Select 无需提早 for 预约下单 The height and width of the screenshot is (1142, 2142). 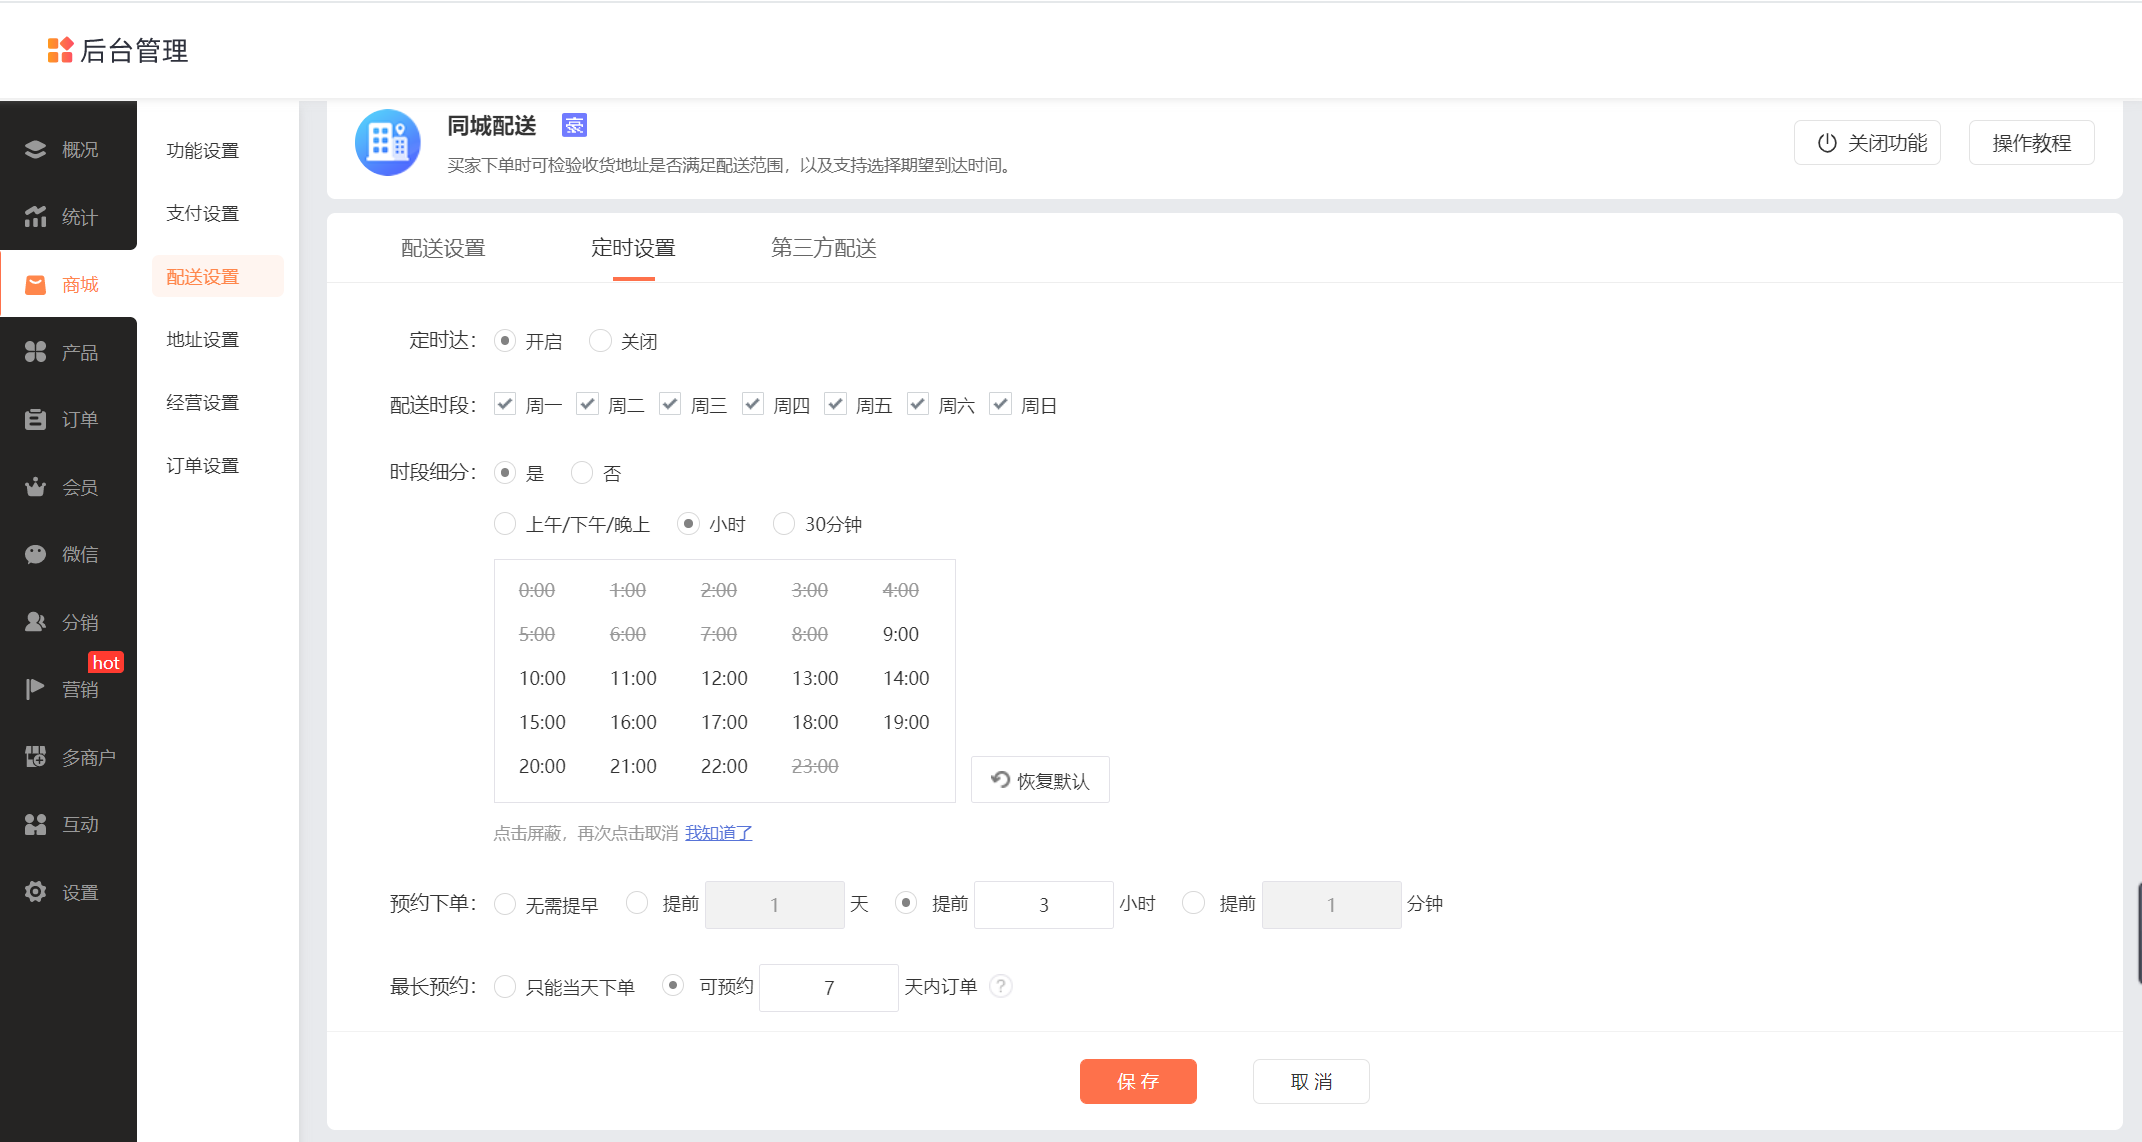(505, 904)
